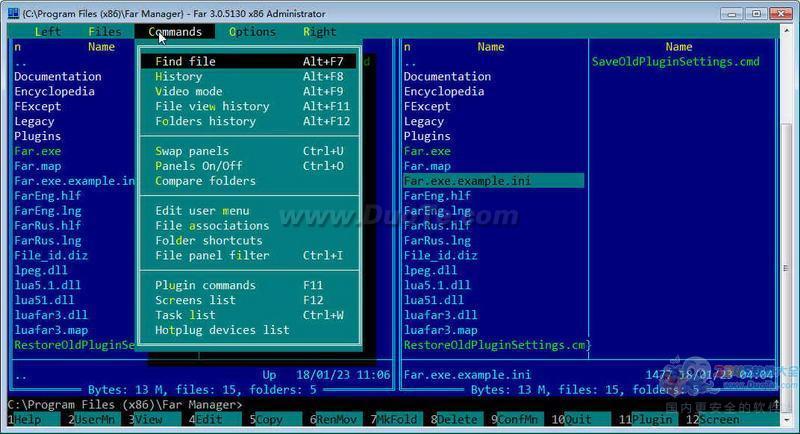Choose Task list
800x434 pixels.
(249, 315)
